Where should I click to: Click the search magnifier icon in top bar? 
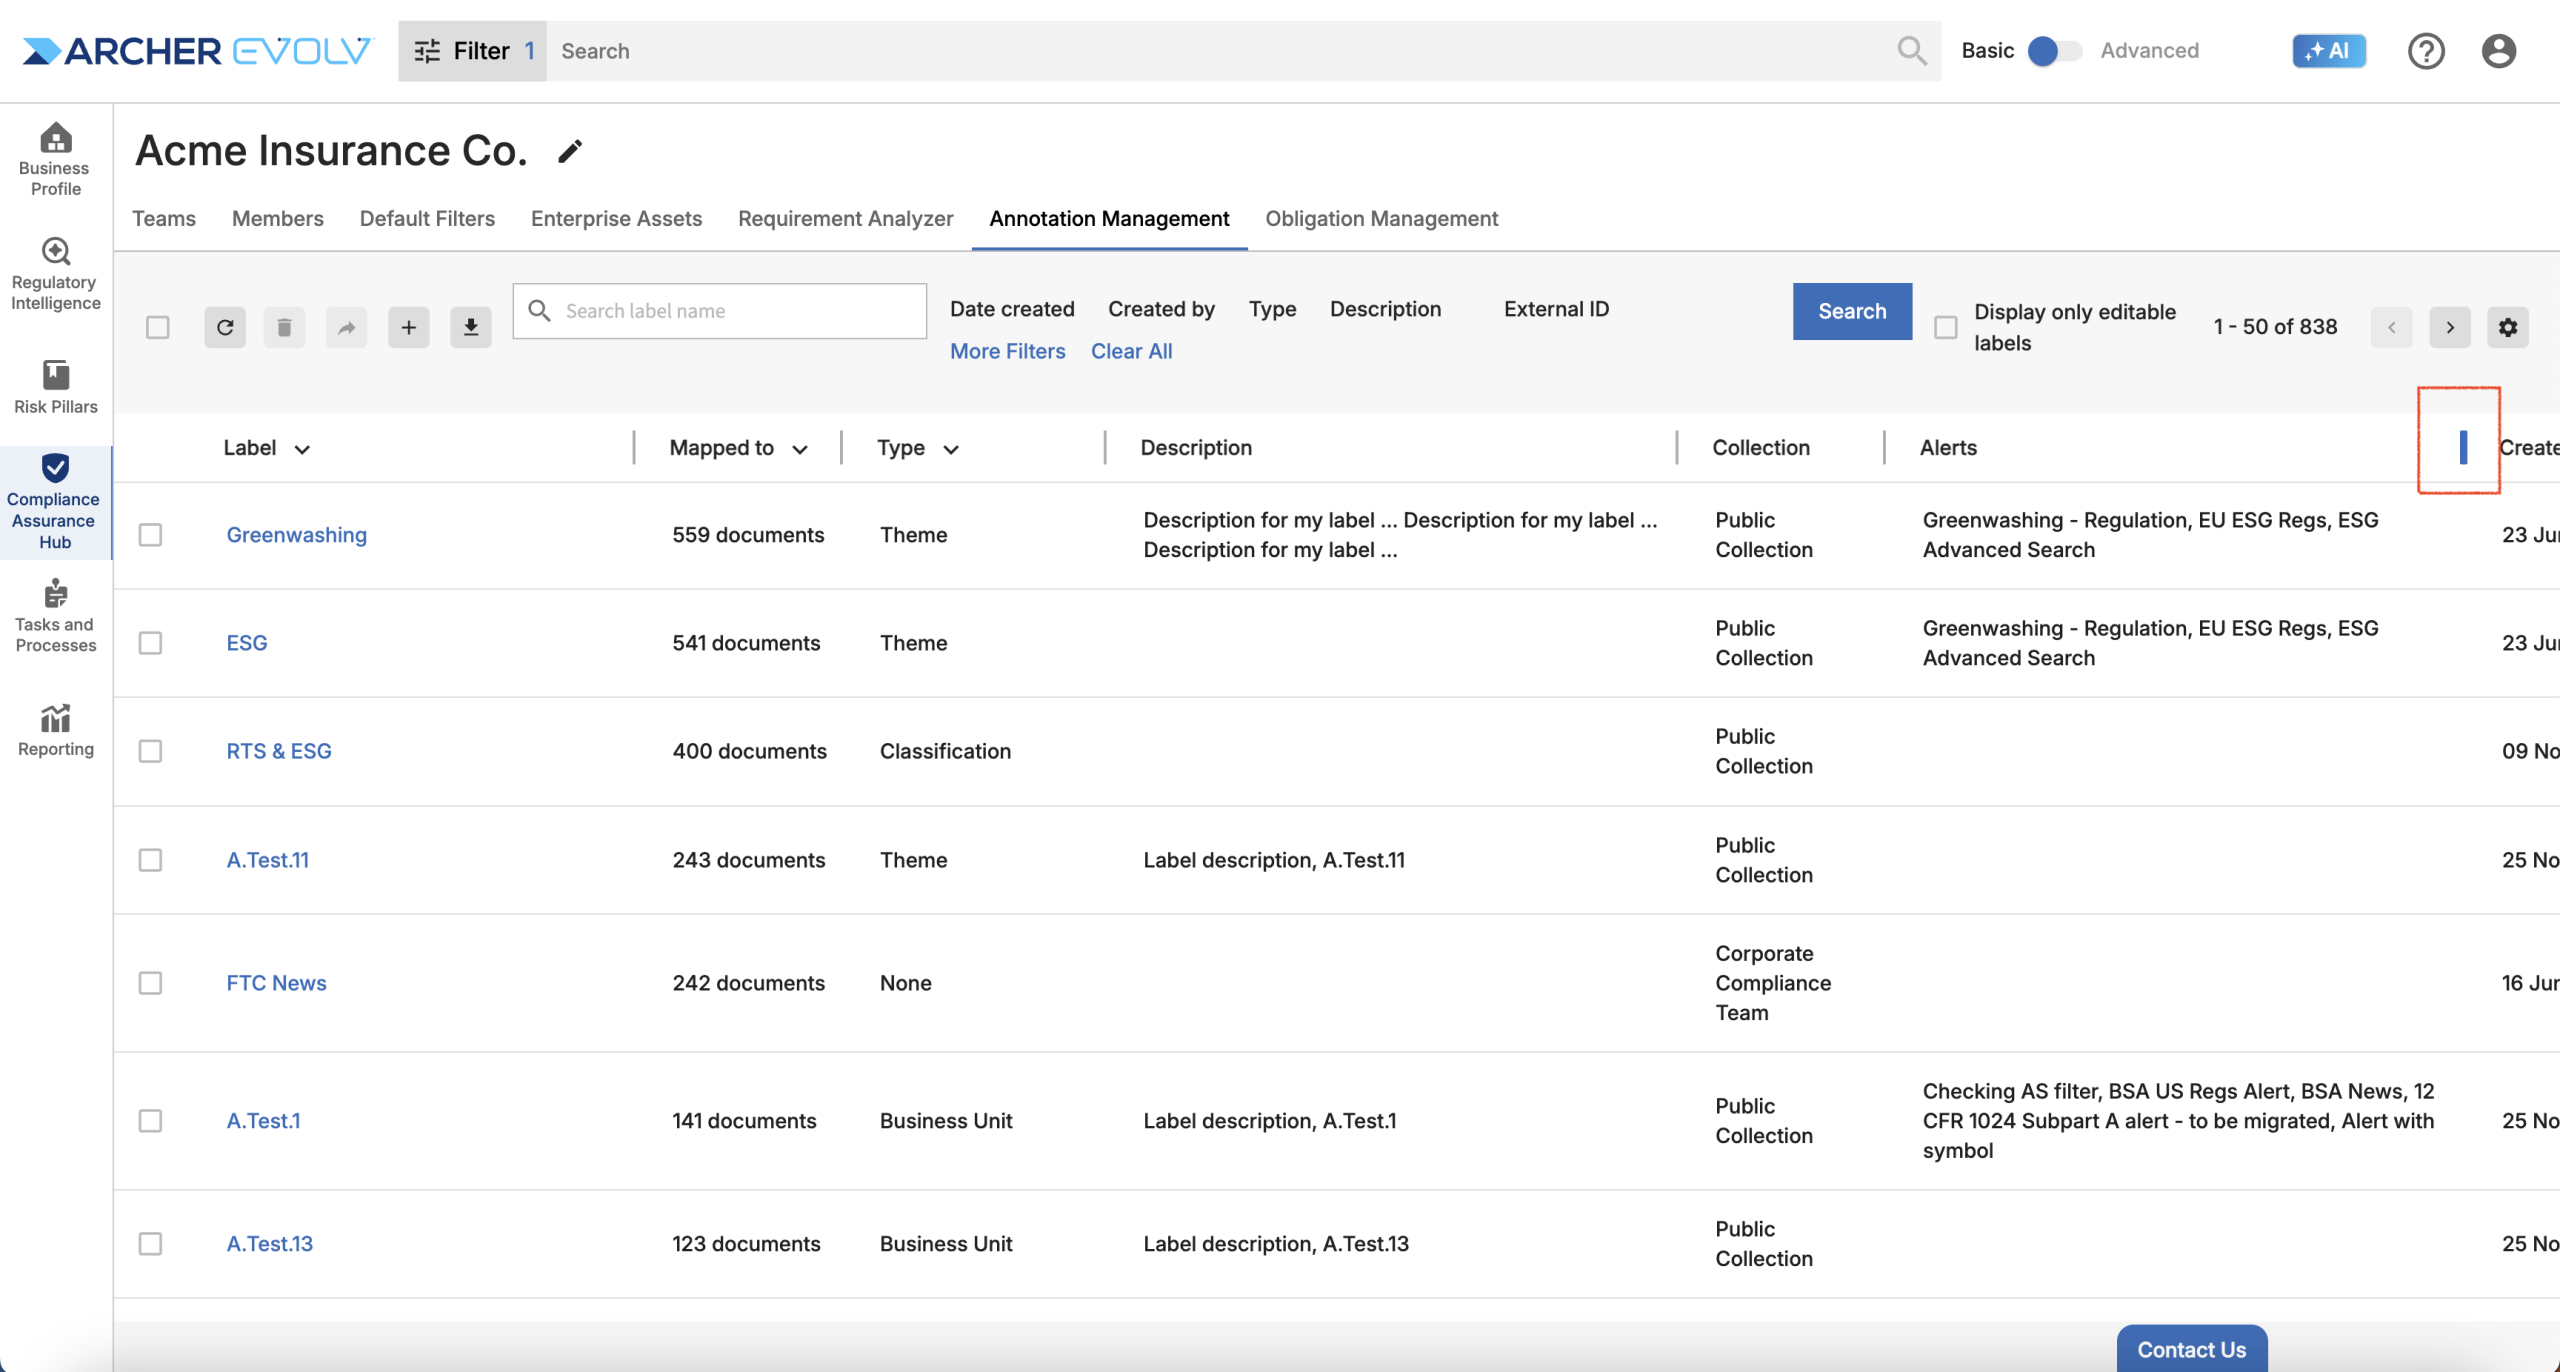1911,50
